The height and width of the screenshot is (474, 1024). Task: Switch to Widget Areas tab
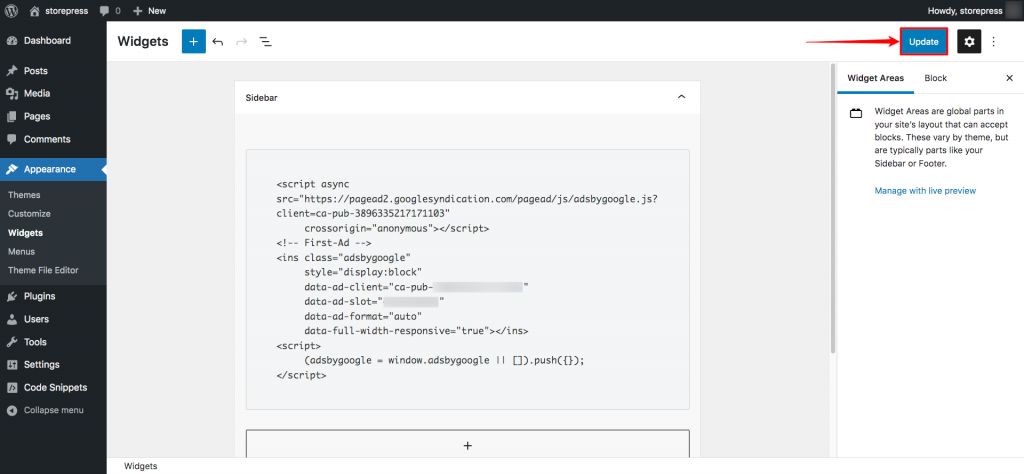[x=875, y=78]
